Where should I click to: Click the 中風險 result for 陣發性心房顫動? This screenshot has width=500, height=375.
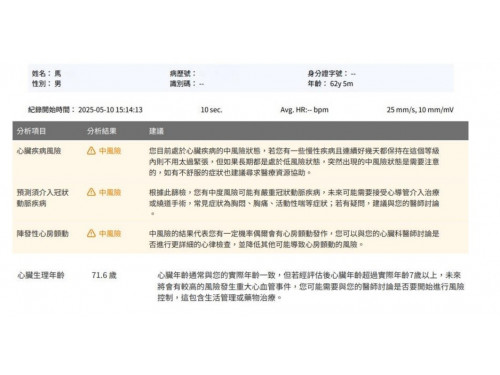[110, 233]
